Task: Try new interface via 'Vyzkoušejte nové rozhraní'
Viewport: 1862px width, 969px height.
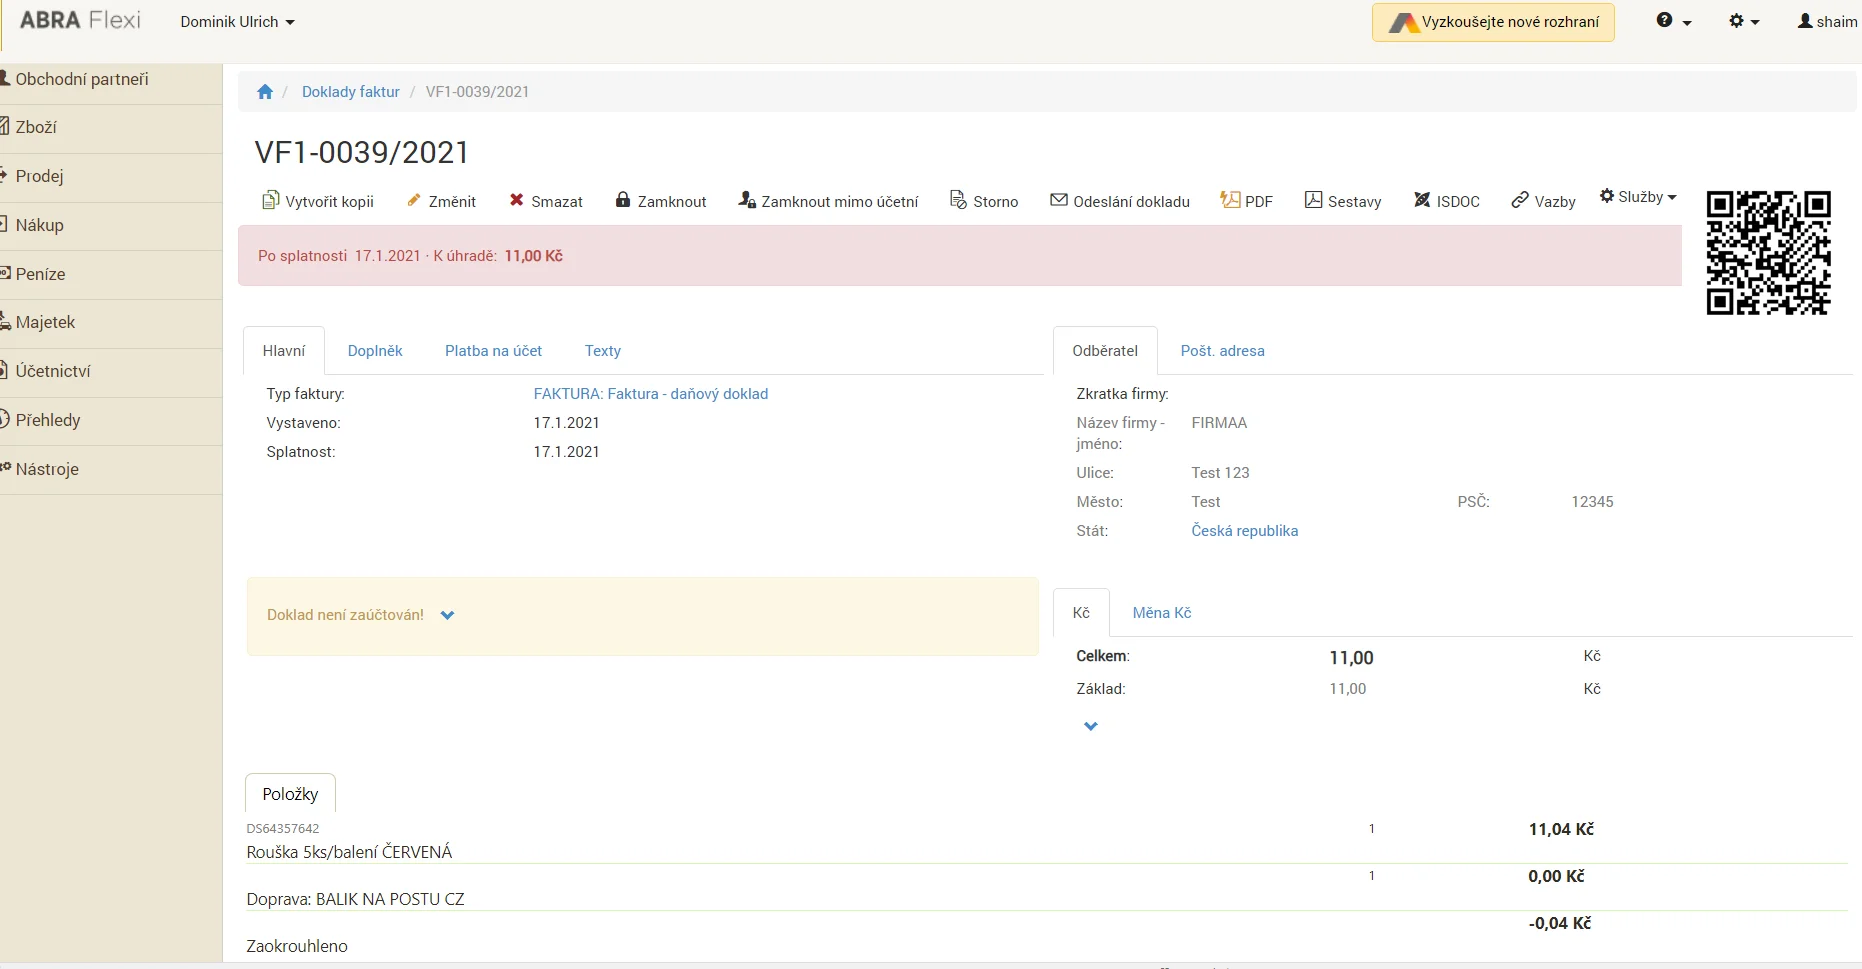Action: point(1493,22)
